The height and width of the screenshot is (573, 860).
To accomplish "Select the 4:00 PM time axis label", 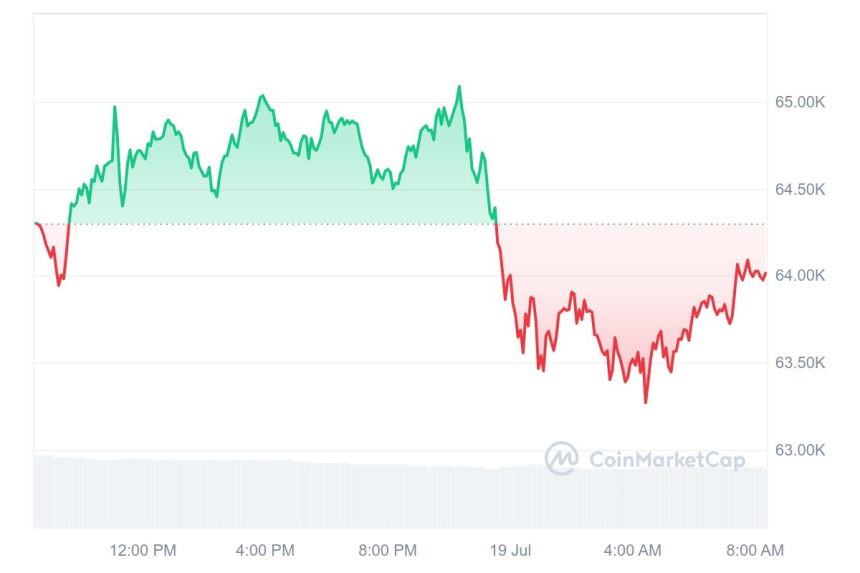I will click(265, 550).
